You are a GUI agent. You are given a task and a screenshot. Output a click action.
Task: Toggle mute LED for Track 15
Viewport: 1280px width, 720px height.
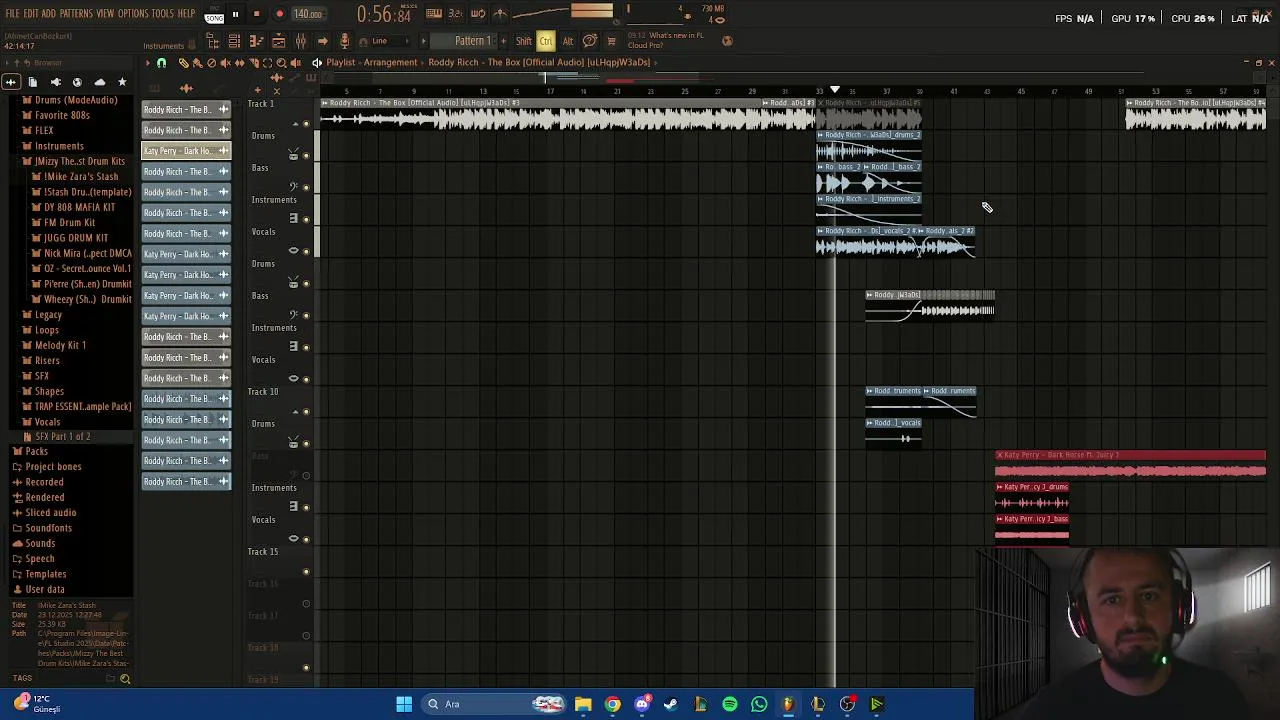307,571
